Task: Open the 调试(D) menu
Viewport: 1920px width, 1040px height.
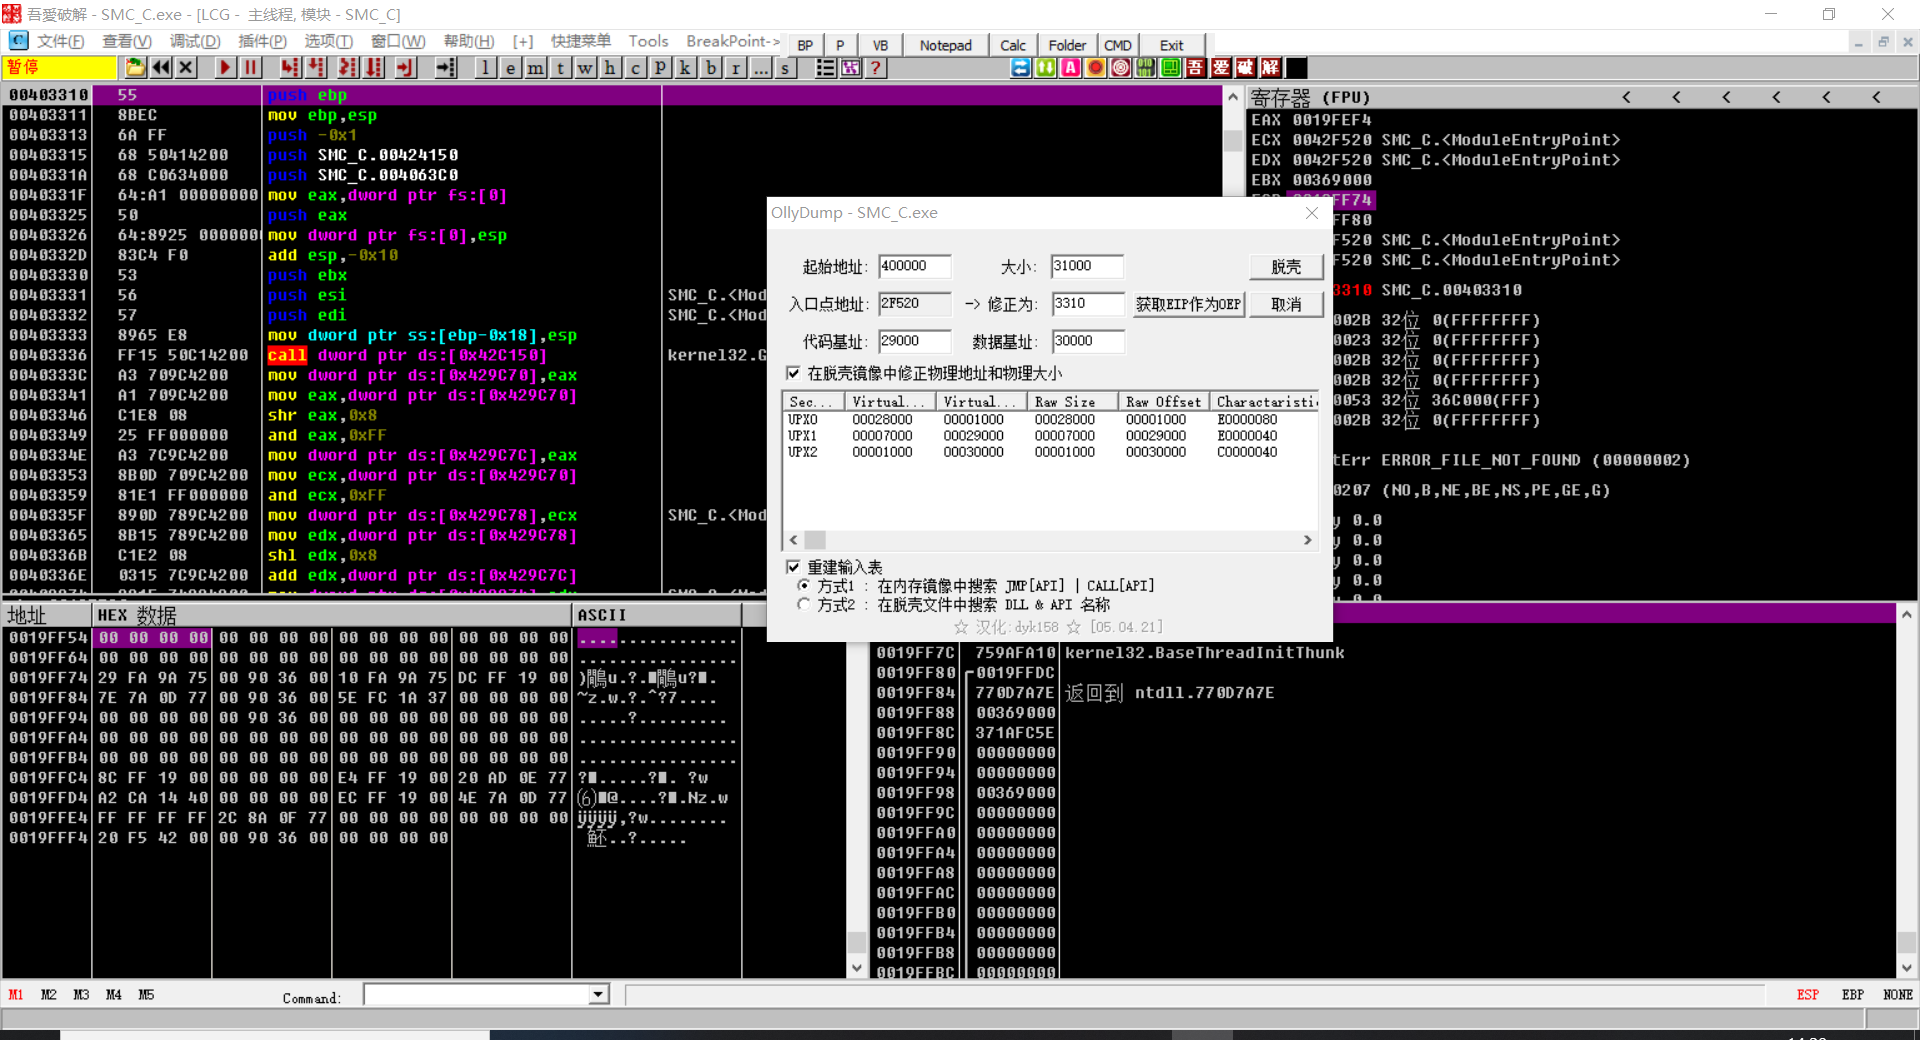Action: click(195, 41)
